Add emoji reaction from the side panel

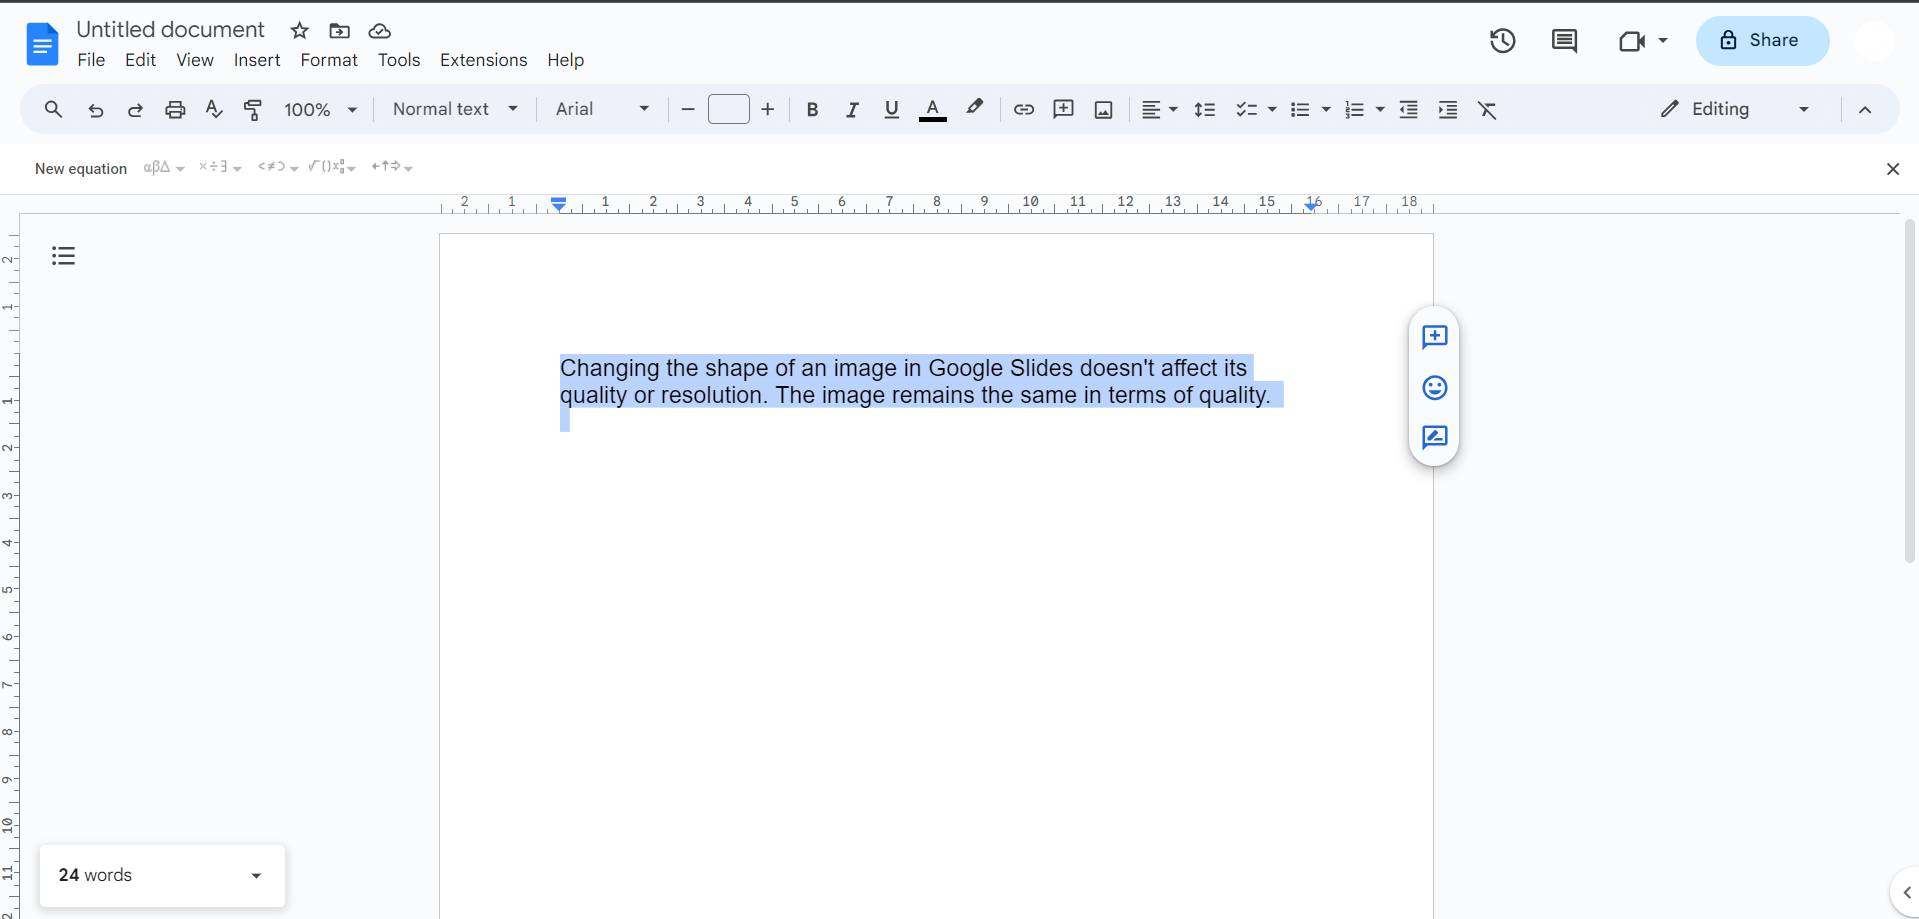[1434, 388]
